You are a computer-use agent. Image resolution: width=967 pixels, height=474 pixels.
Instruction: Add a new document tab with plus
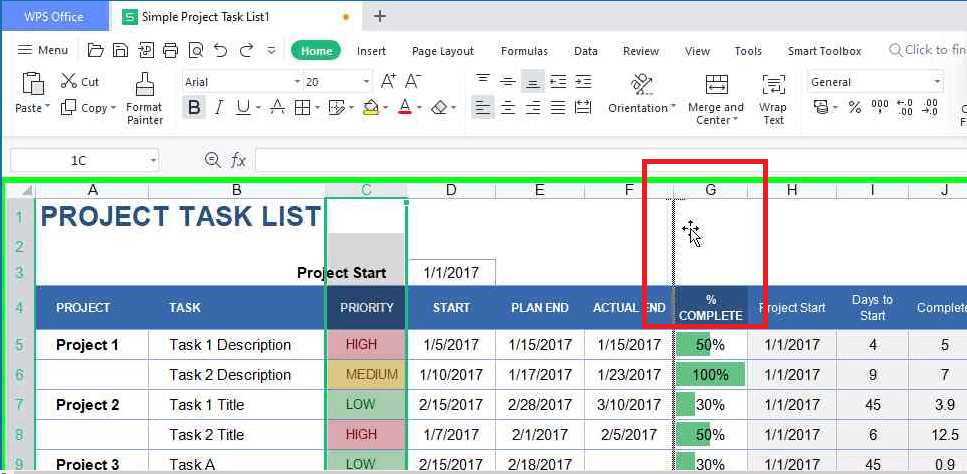point(380,17)
